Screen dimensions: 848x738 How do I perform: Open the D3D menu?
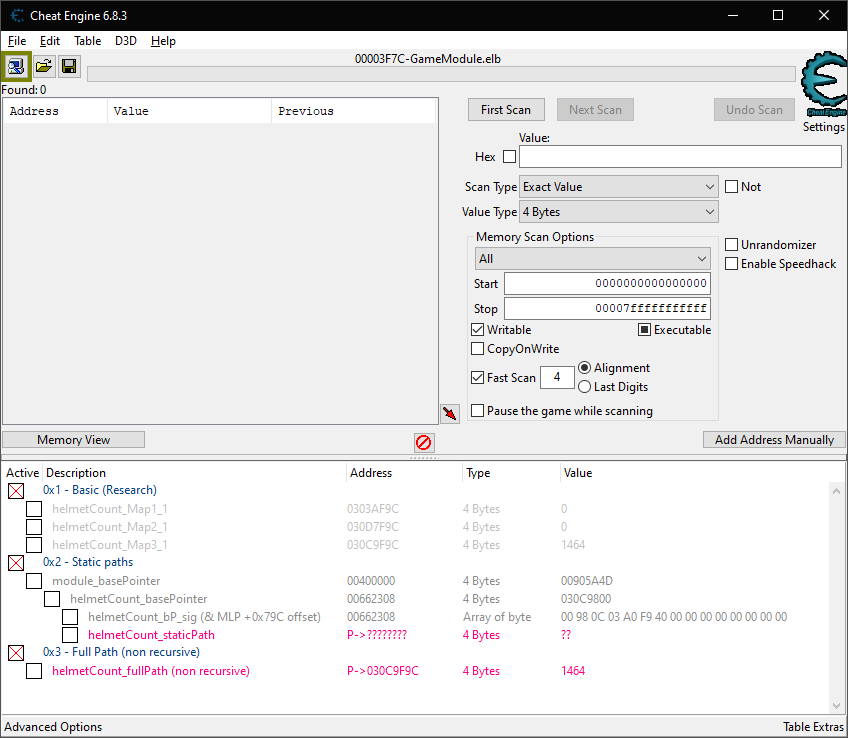click(125, 41)
